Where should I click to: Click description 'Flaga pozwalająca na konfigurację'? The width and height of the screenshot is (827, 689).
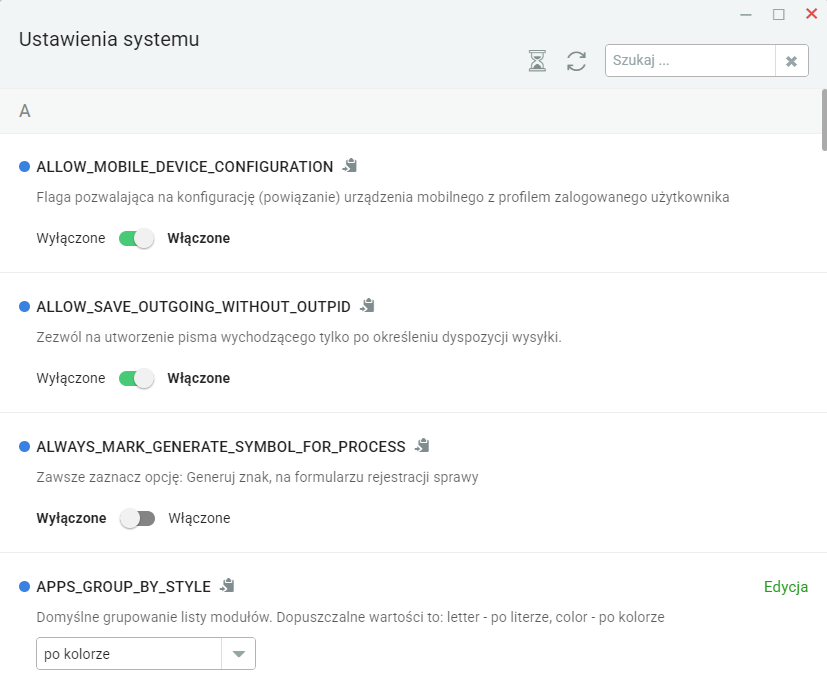(x=383, y=197)
